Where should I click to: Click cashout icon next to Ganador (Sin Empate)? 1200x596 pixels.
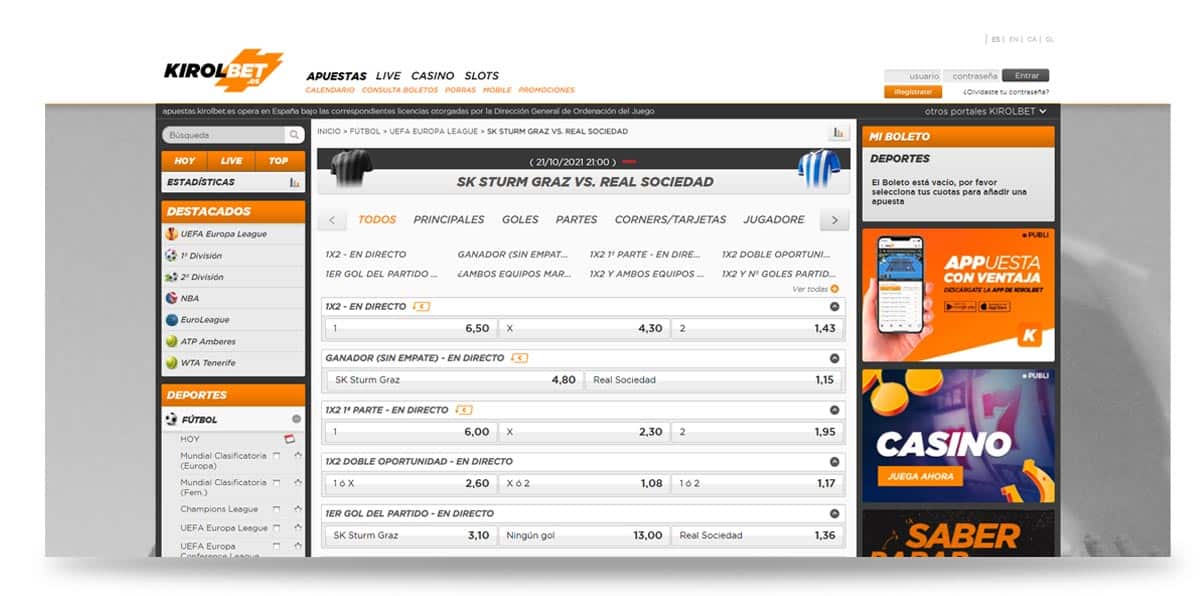tap(518, 357)
